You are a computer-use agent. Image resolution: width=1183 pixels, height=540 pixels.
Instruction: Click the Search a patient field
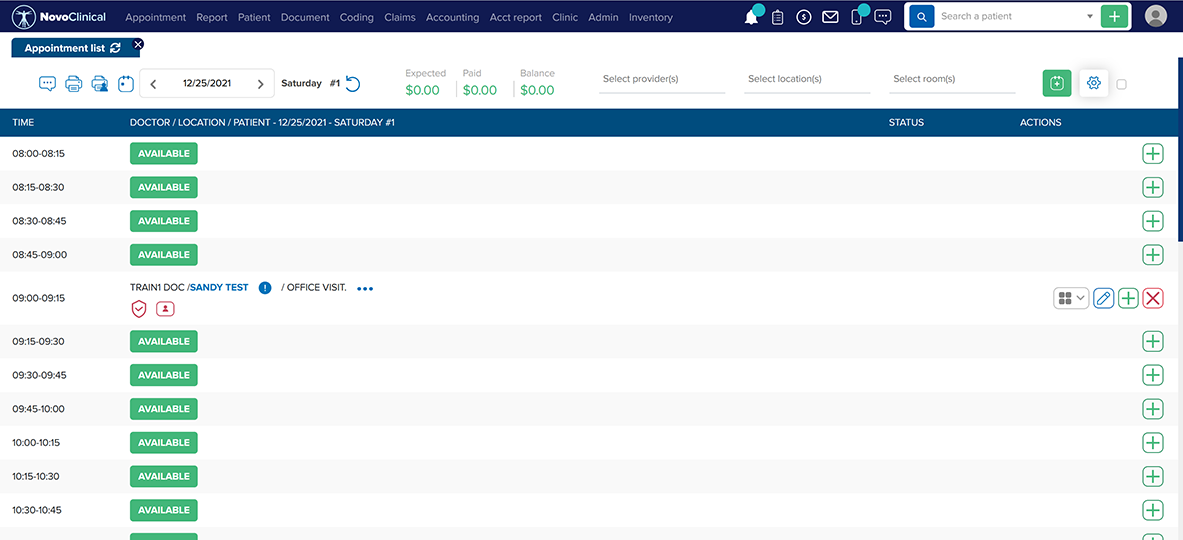[x=1010, y=17]
